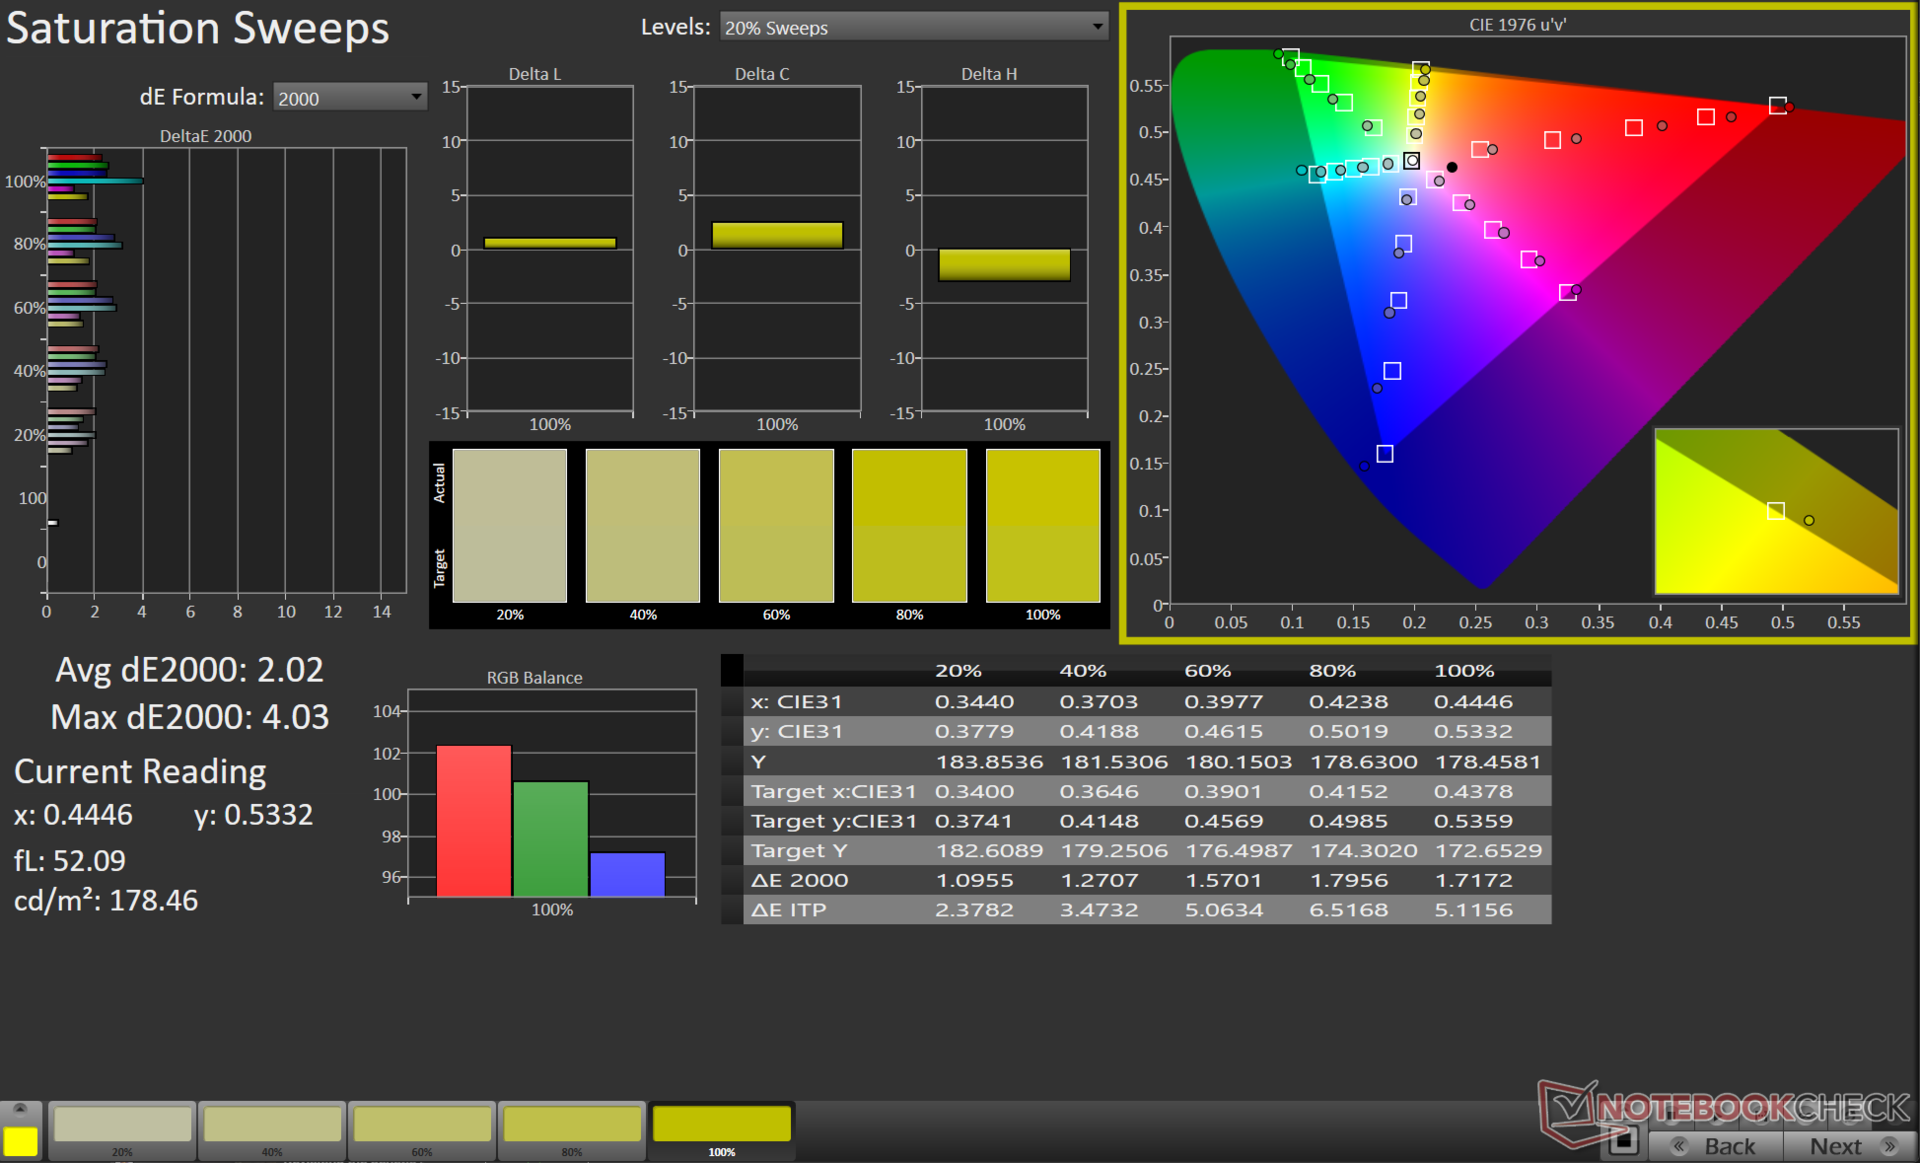1920x1163 pixels.
Task: Expand the color selector up arrow
Action: (x=20, y=1109)
